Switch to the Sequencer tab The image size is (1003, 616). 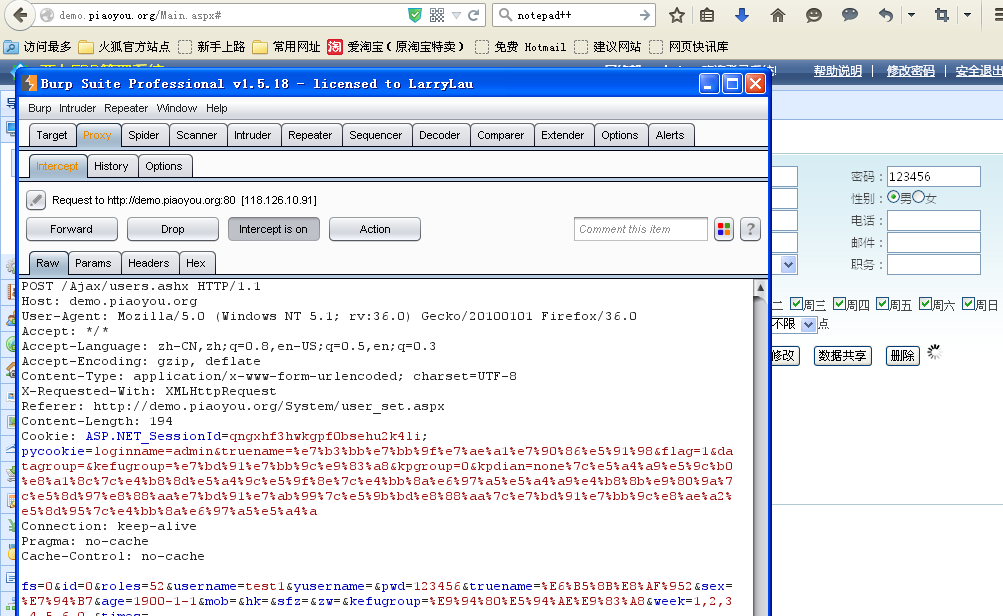pyautogui.click(x=376, y=135)
